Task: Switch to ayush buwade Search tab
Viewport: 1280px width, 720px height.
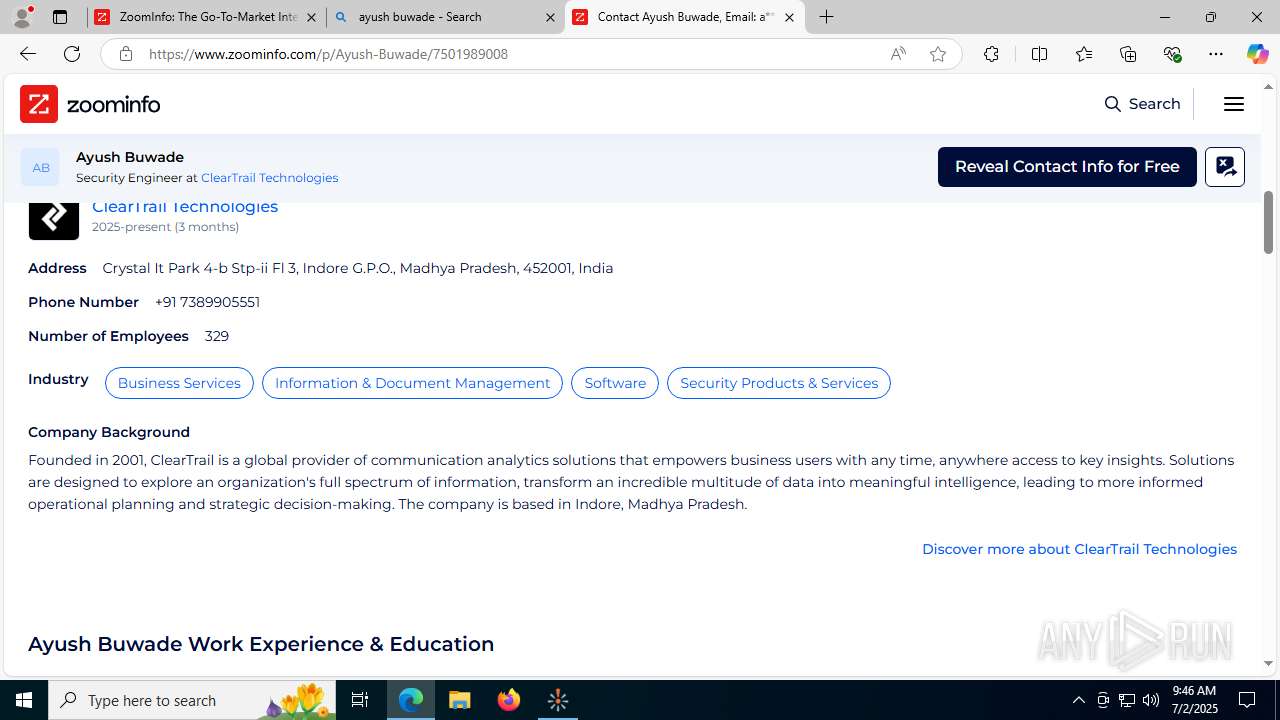Action: tap(445, 17)
